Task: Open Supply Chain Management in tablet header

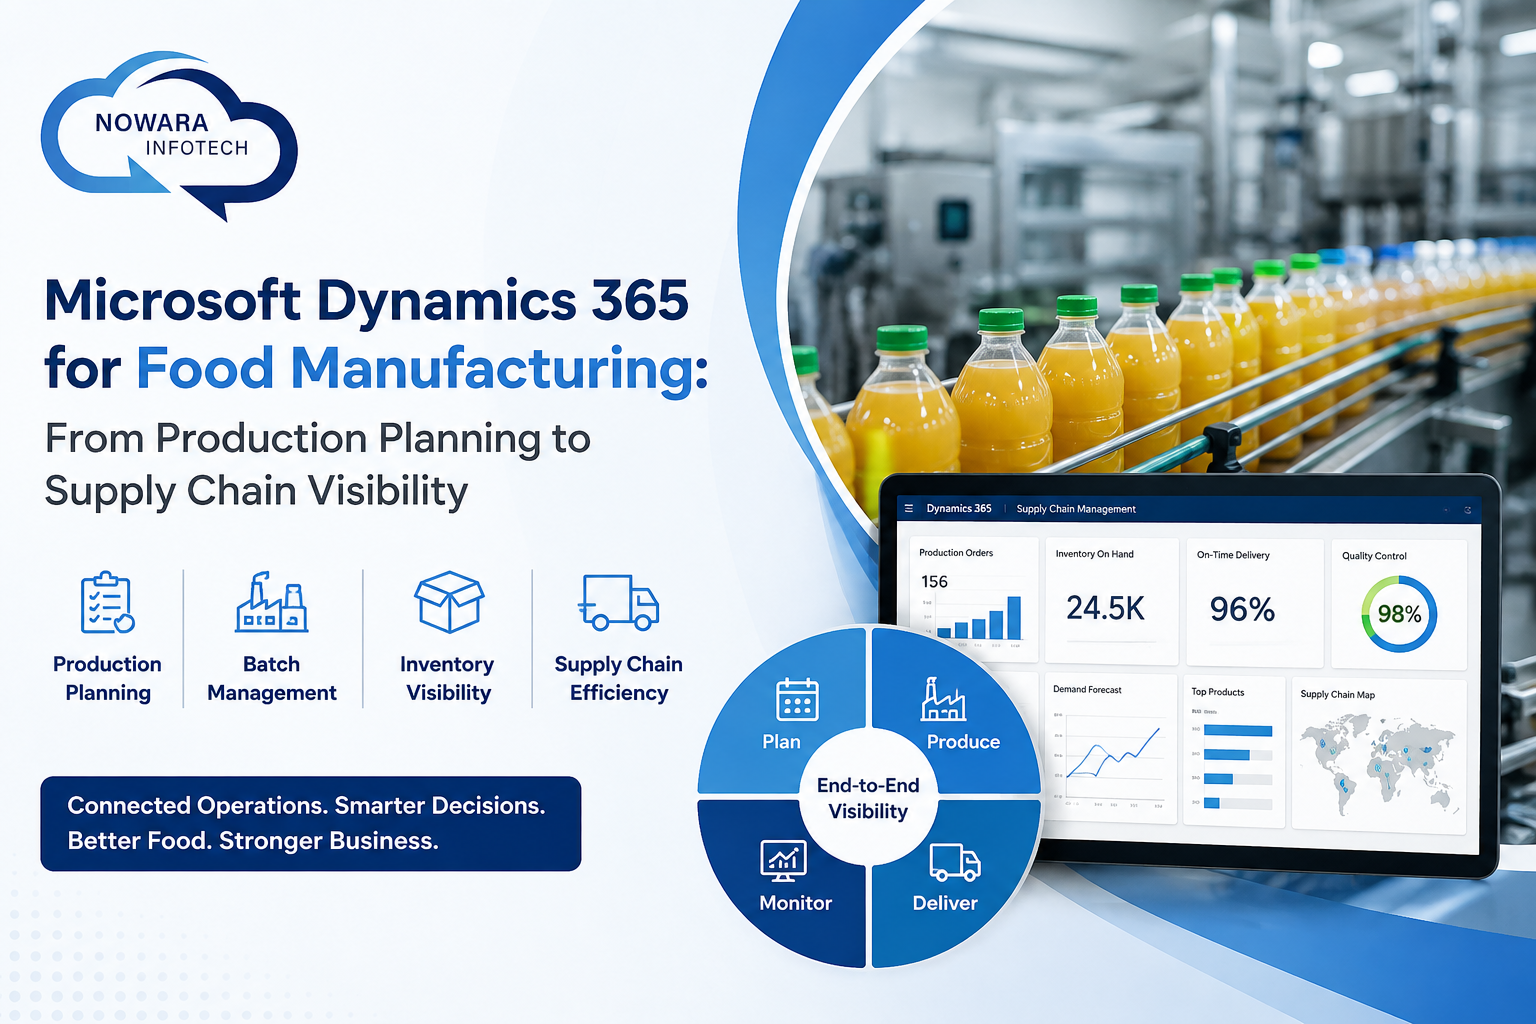Action: tap(1076, 509)
